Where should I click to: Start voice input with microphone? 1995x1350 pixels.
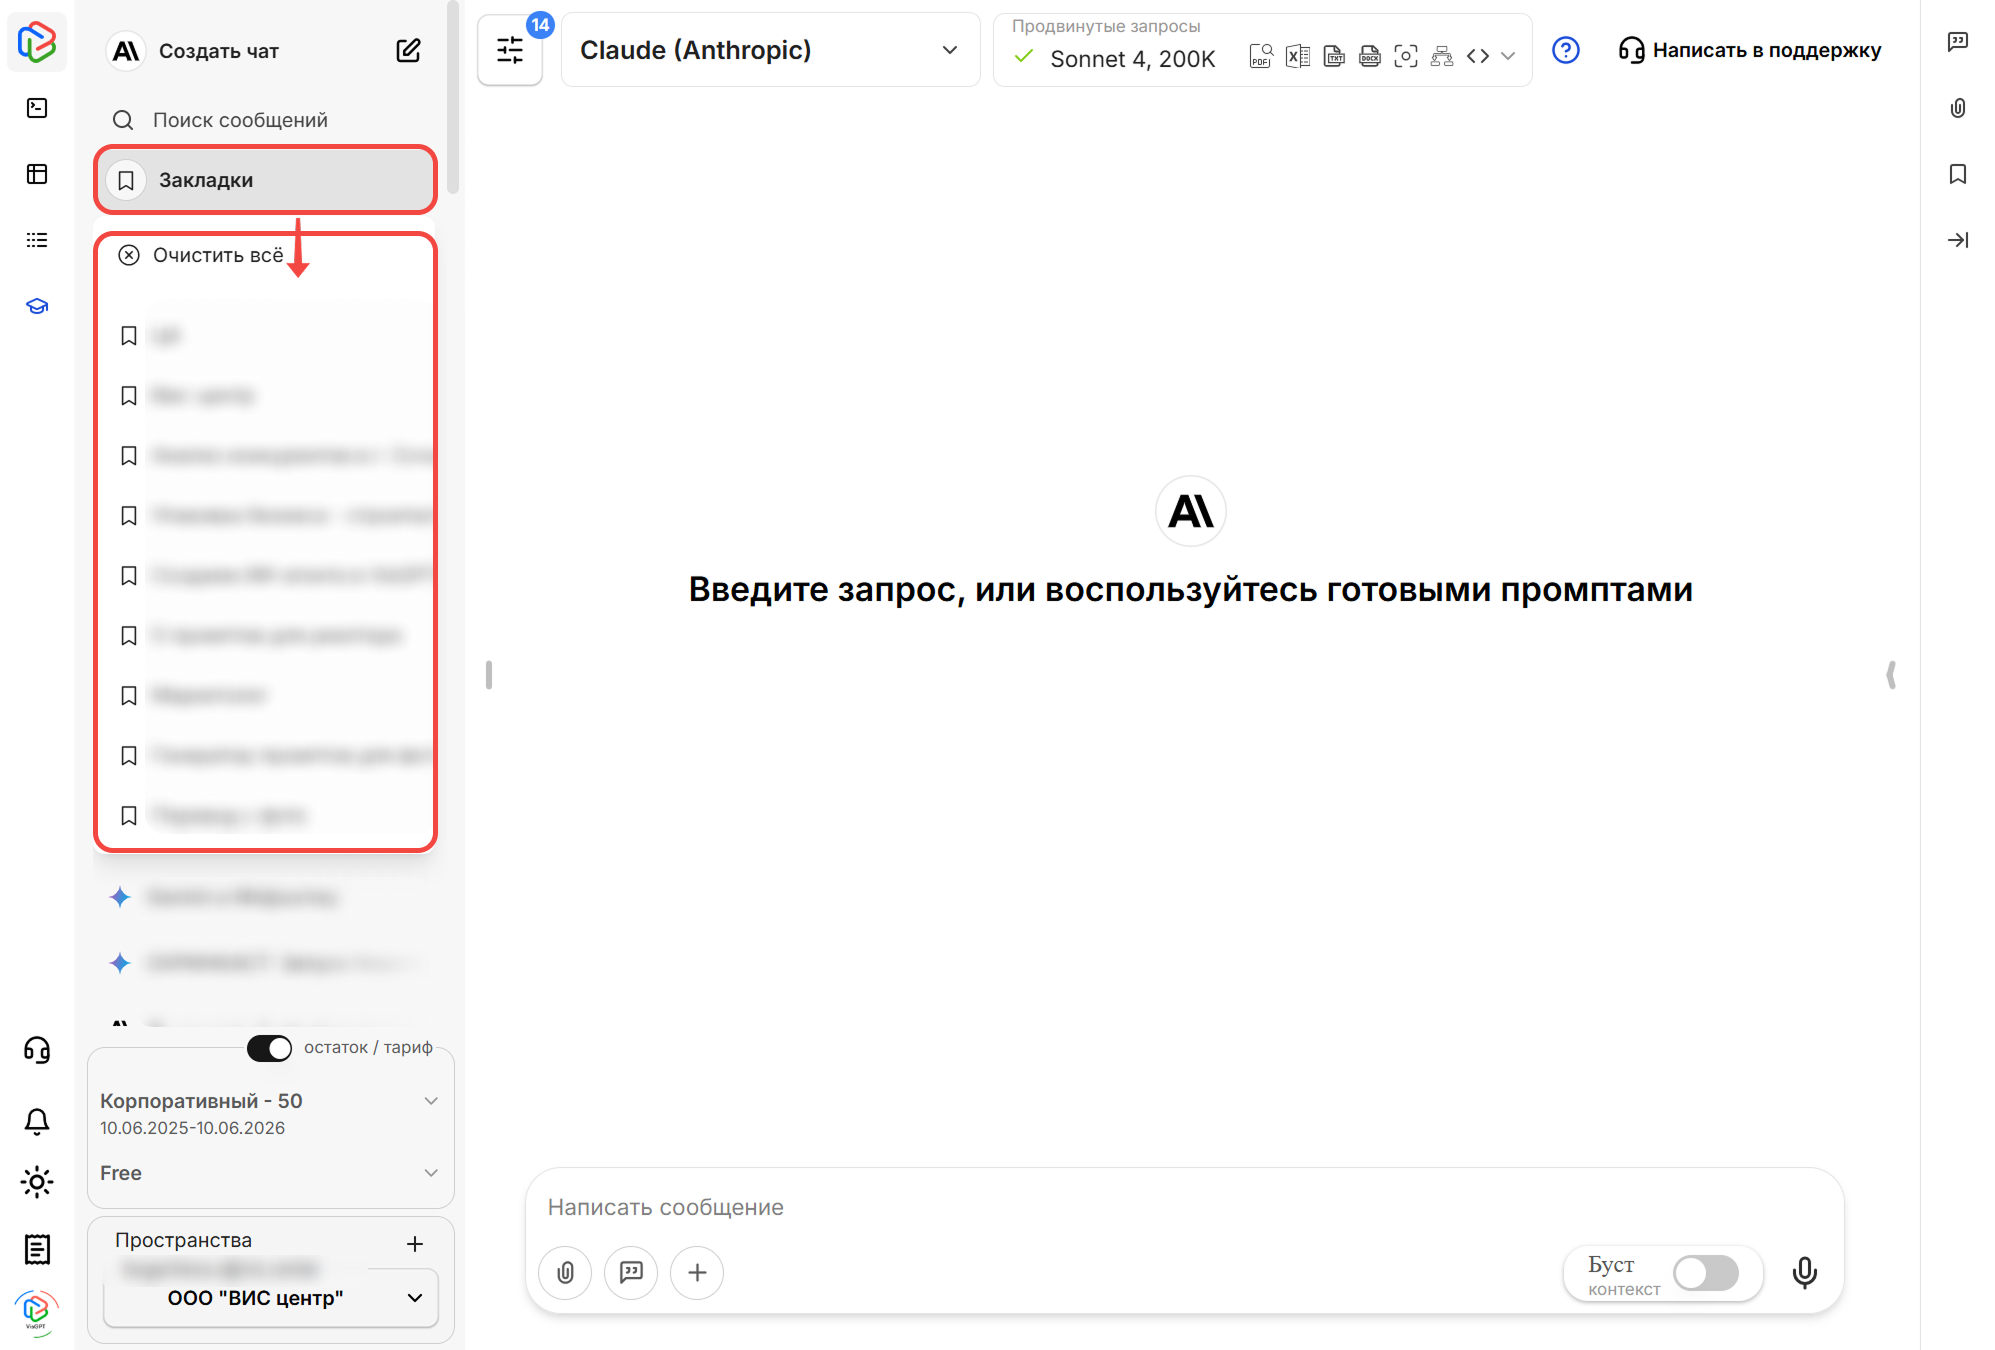tap(1805, 1272)
